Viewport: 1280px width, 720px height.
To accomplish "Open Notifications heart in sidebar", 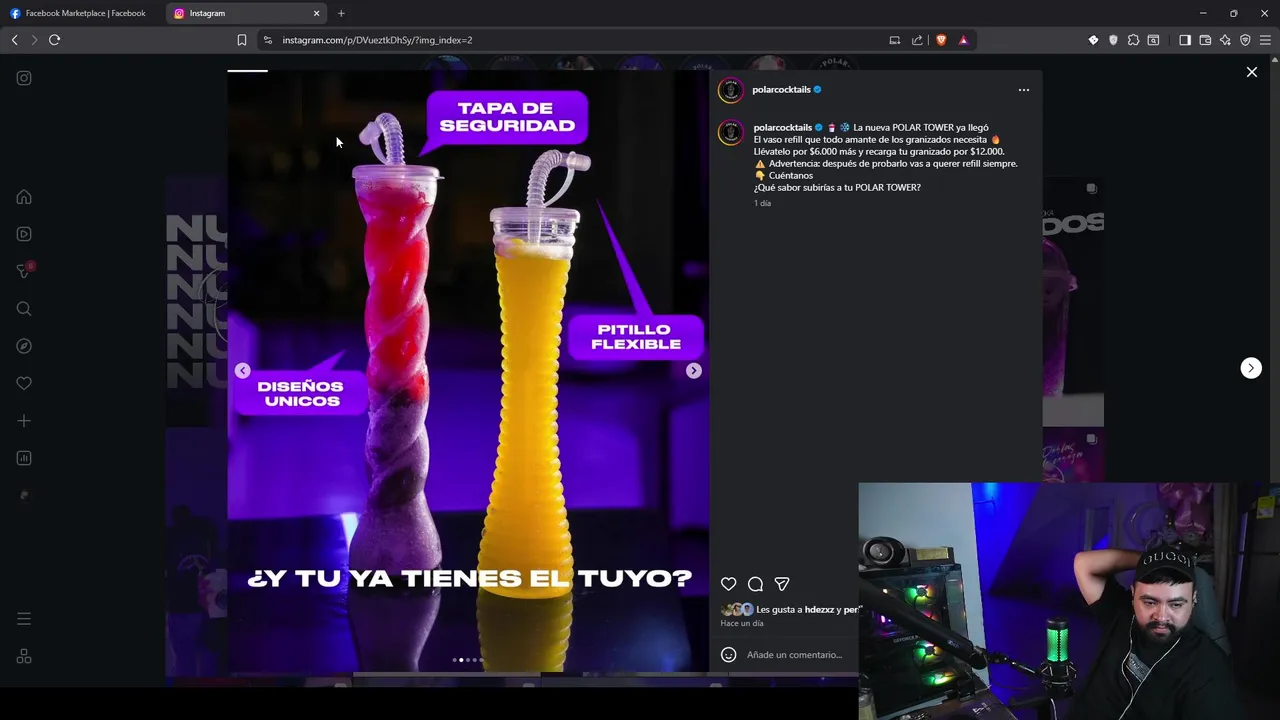I will pyautogui.click(x=24, y=383).
